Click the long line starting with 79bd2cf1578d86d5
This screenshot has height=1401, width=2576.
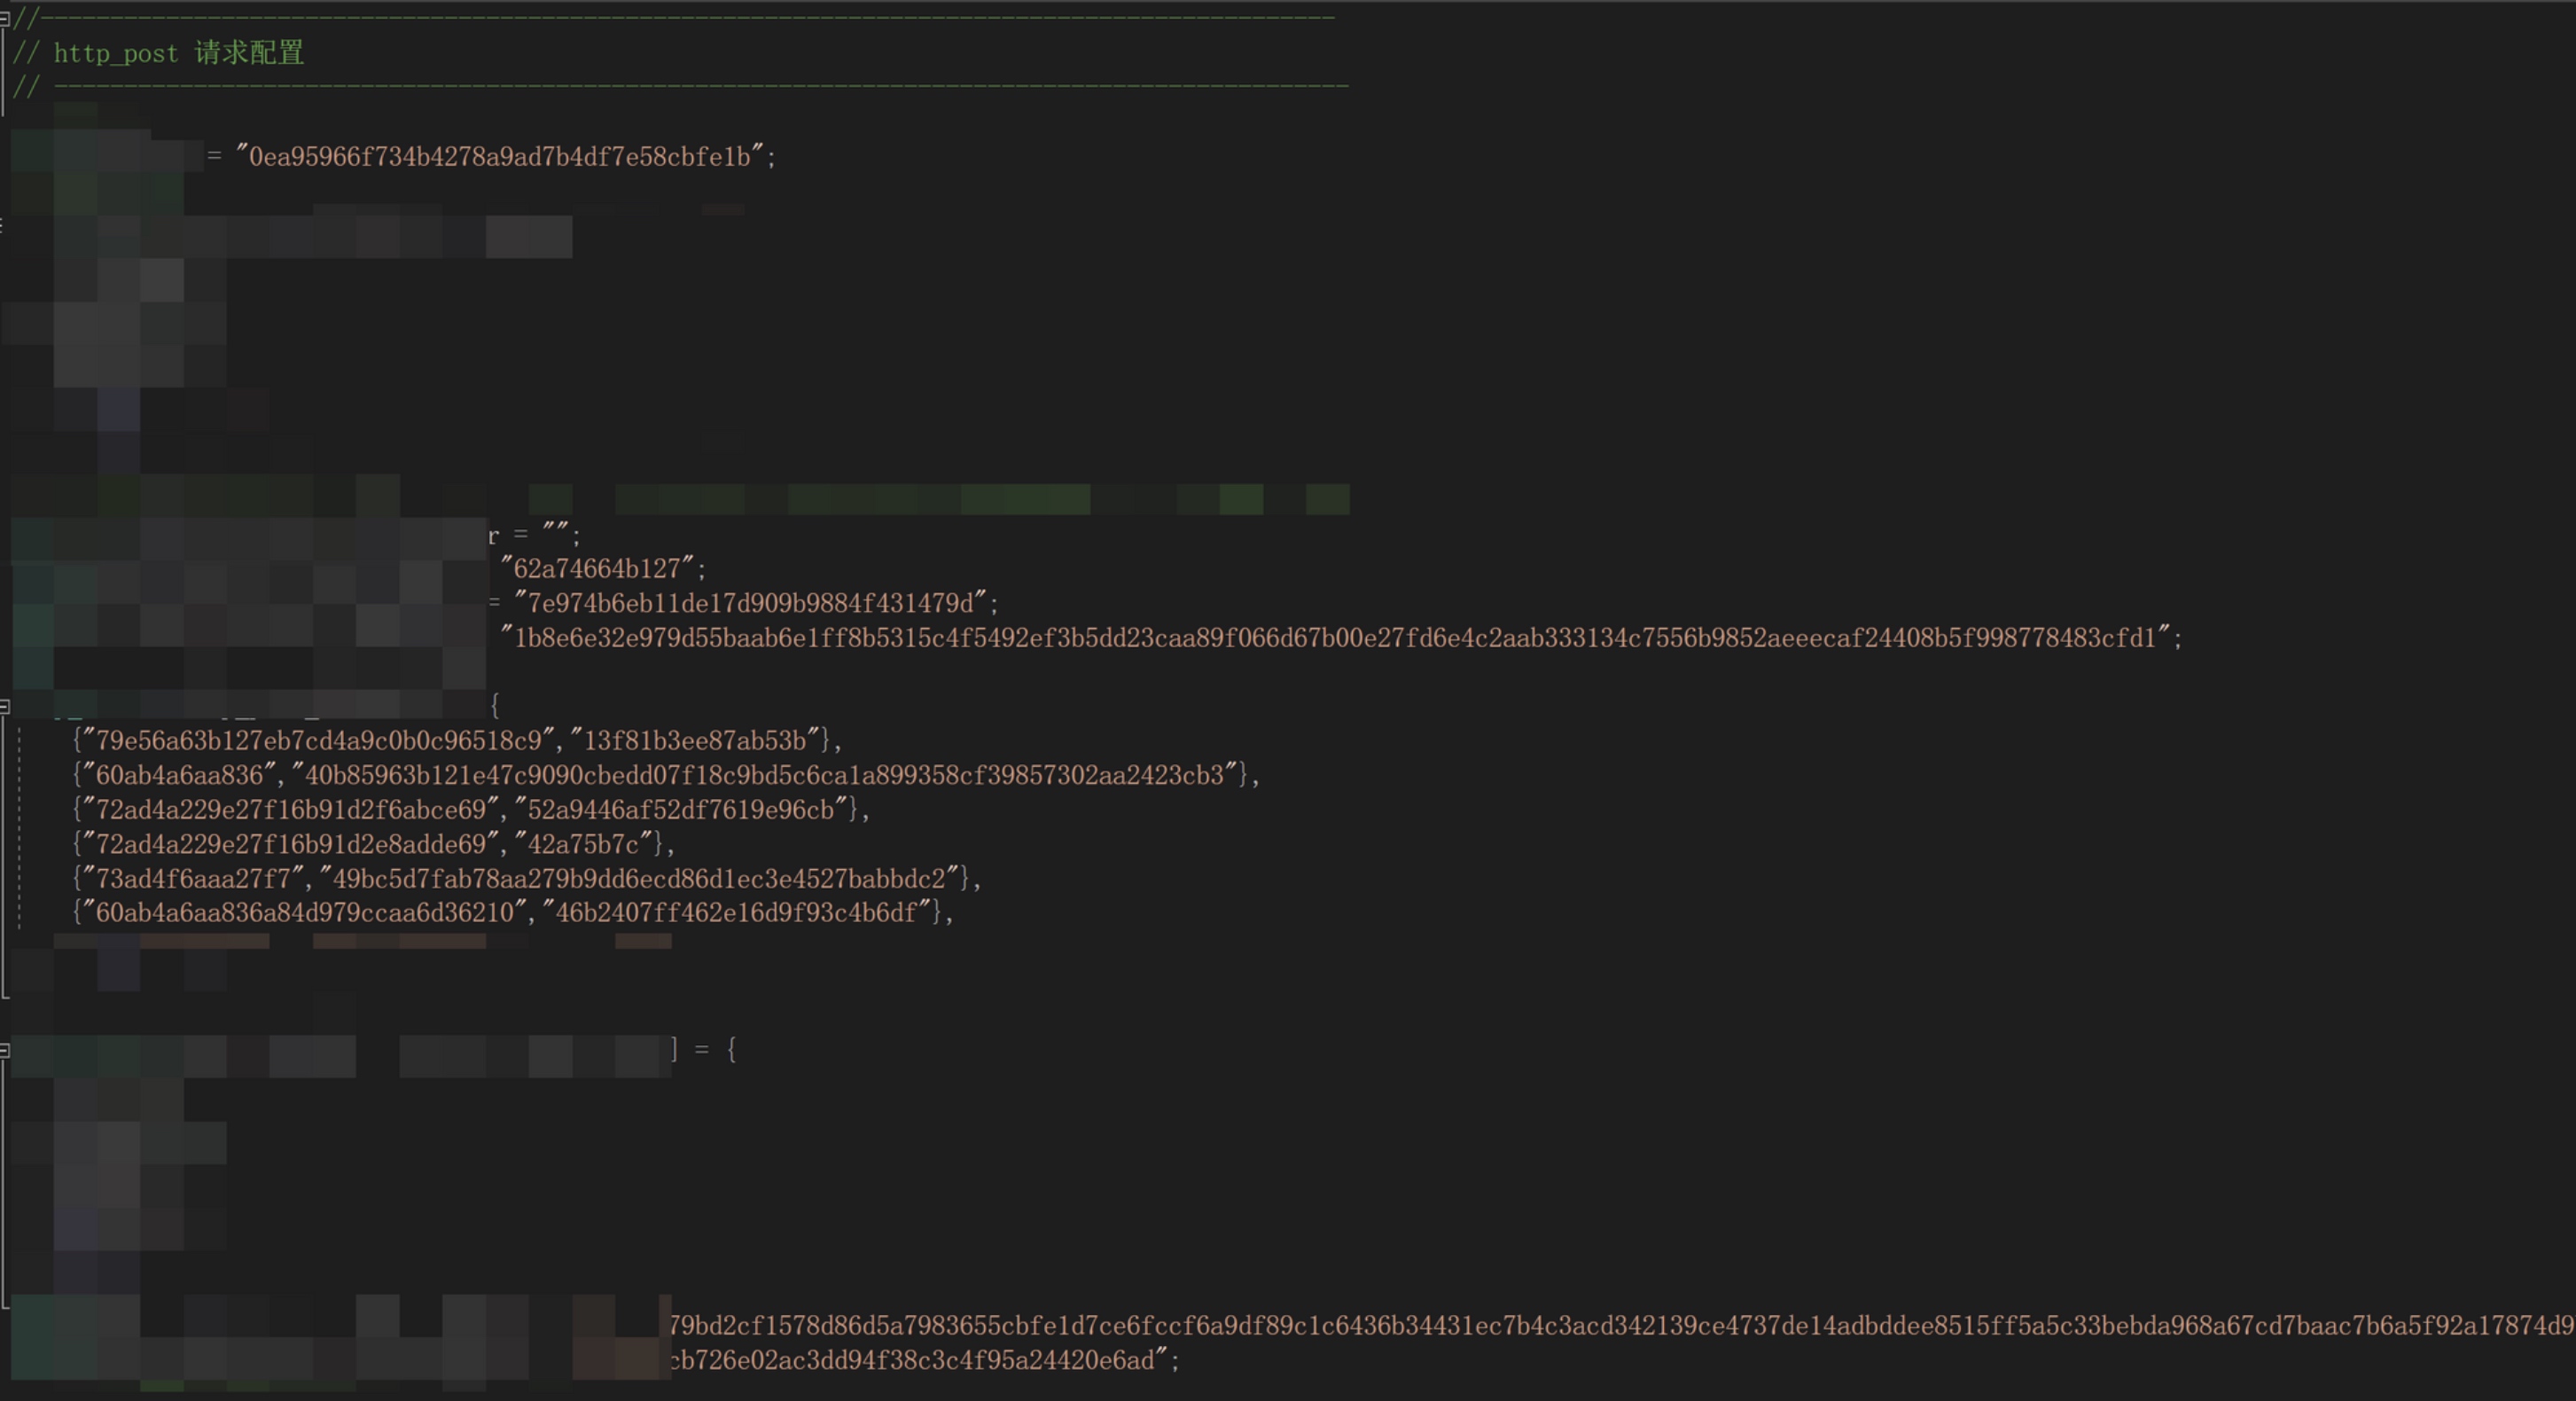click(x=1620, y=1326)
